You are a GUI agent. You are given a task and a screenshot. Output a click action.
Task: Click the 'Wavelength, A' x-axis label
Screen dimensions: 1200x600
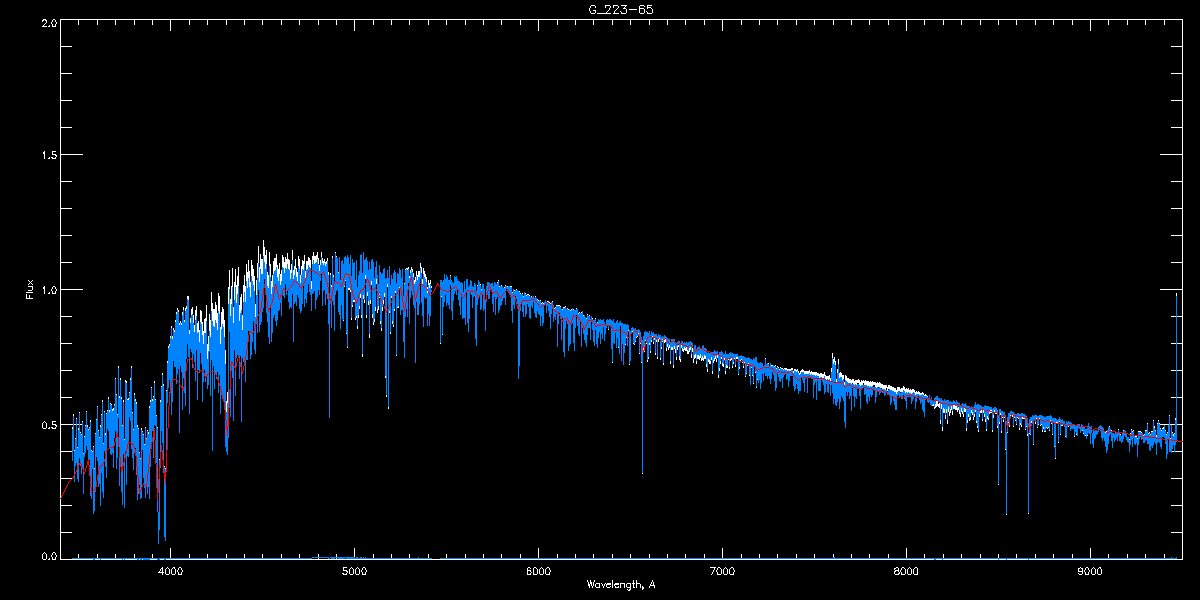coord(621,584)
